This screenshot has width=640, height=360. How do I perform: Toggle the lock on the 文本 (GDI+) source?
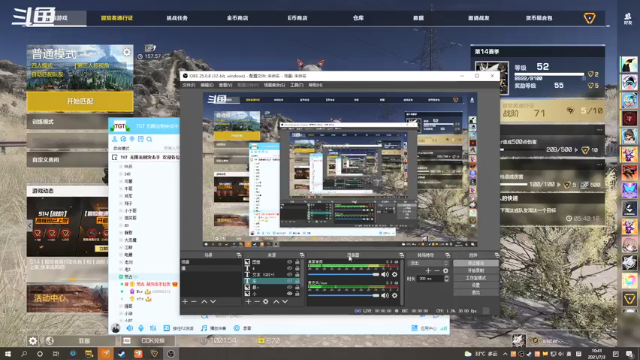(297, 275)
